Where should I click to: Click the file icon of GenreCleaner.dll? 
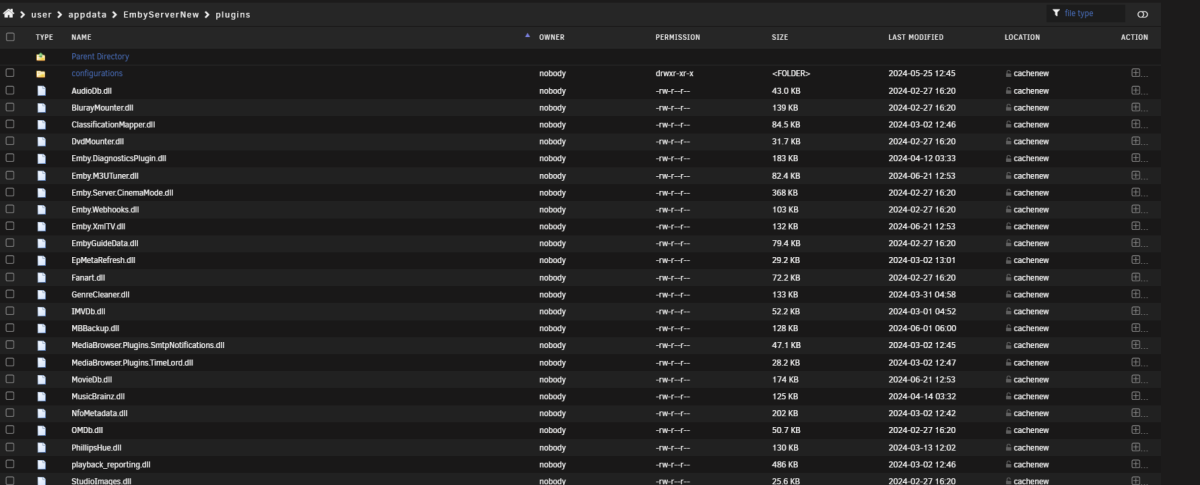pyautogui.click(x=41, y=295)
